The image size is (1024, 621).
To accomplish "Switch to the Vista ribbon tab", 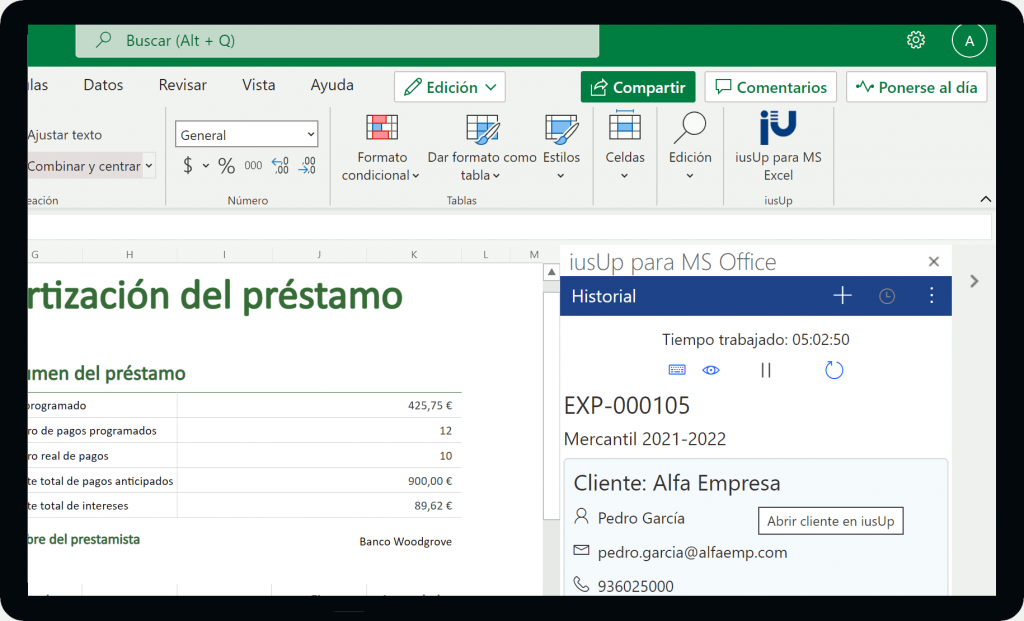I will pyautogui.click(x=259, y=85).
